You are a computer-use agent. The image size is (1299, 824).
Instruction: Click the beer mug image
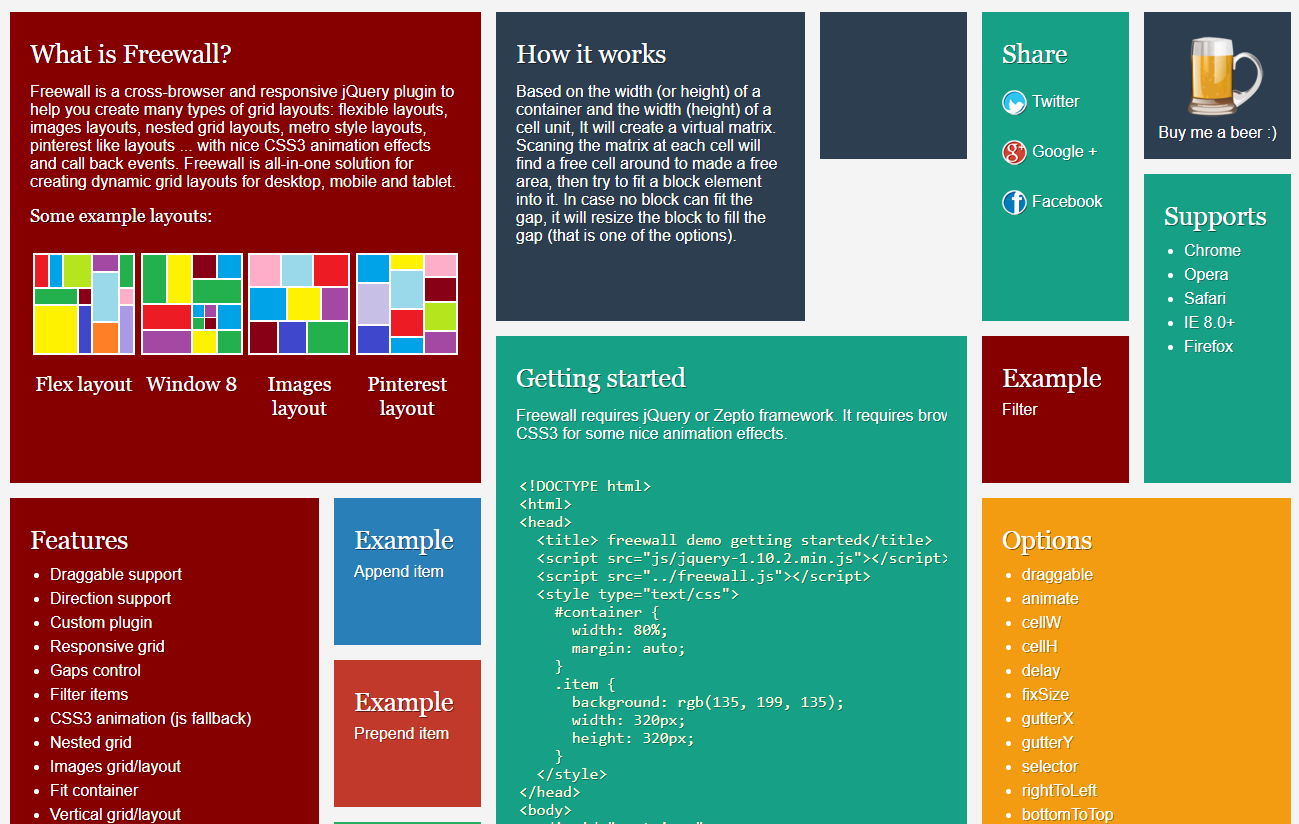pos(1222,77)
